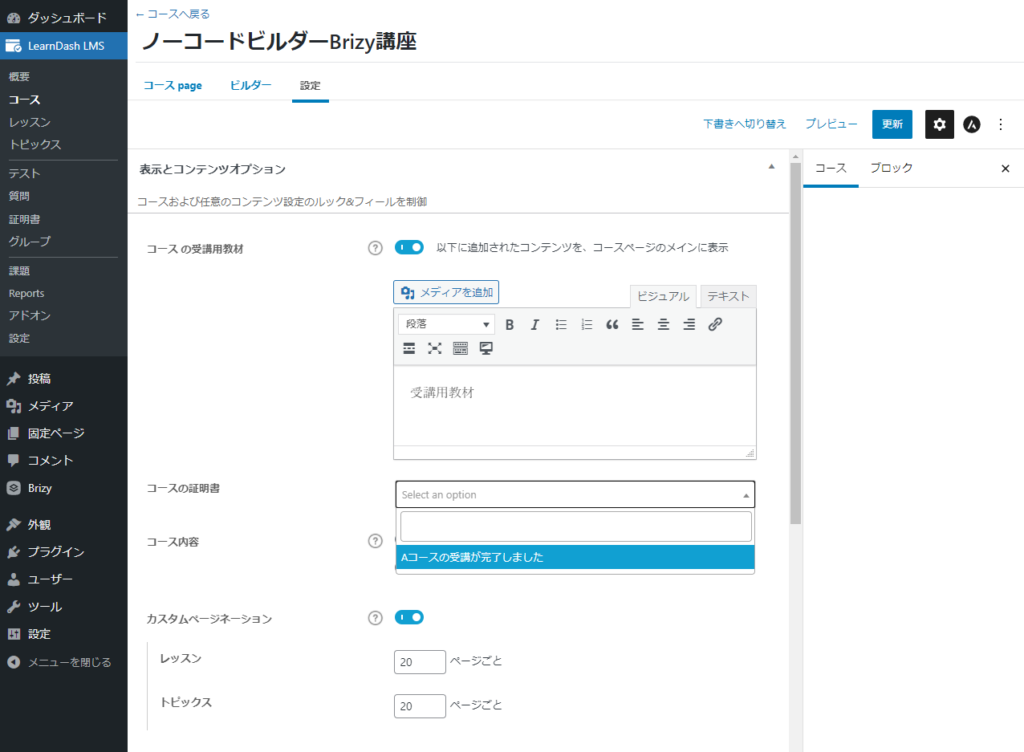Toggle italic formatting in the editor toolbar

[535, 324]
